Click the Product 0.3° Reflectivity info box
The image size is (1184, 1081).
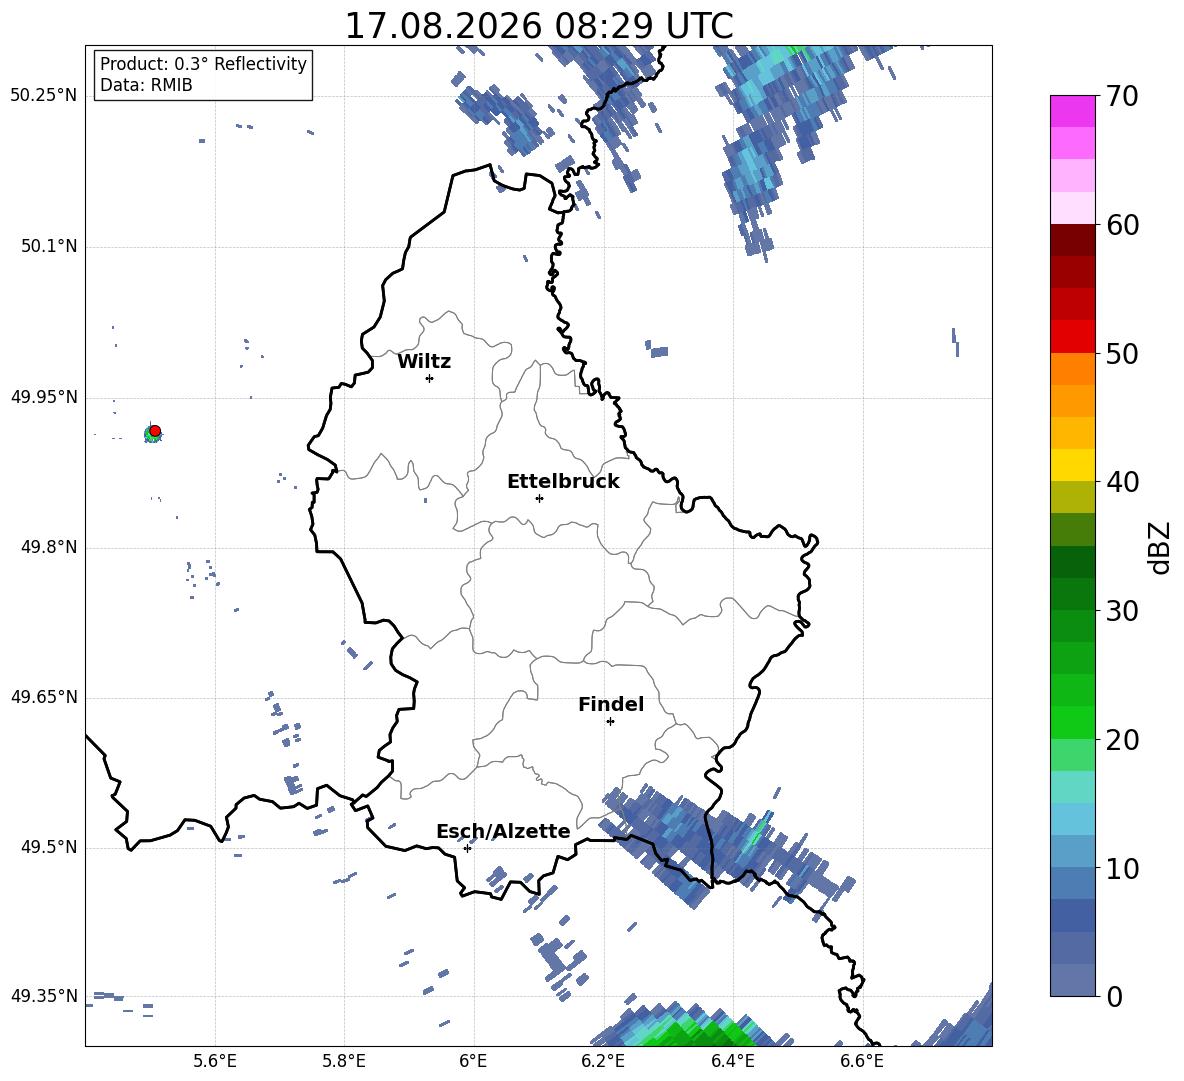[203, 74]
